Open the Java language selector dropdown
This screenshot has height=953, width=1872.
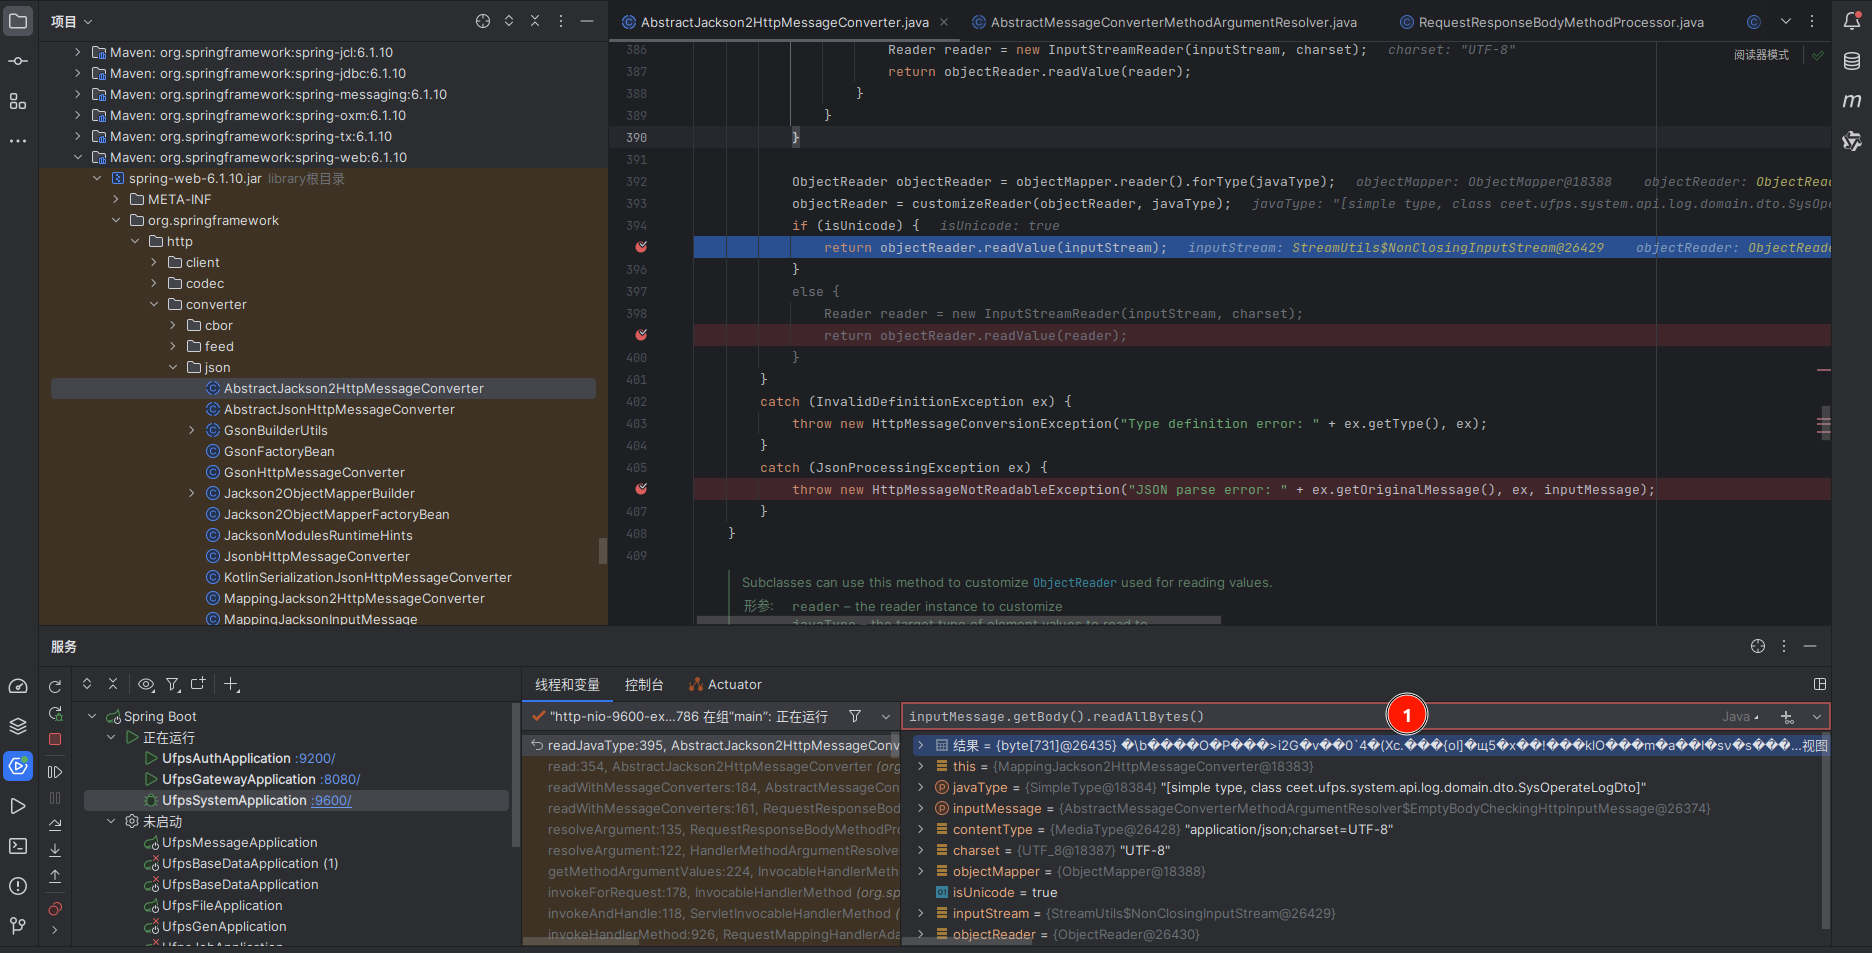tap(1741, 717)
